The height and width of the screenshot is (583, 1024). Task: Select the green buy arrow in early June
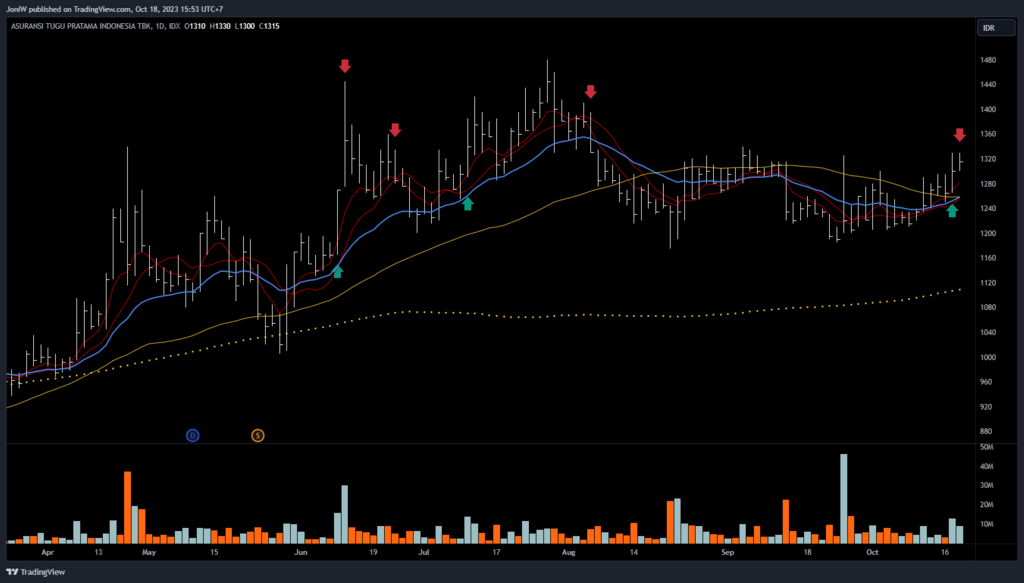(x=337, y=270)
